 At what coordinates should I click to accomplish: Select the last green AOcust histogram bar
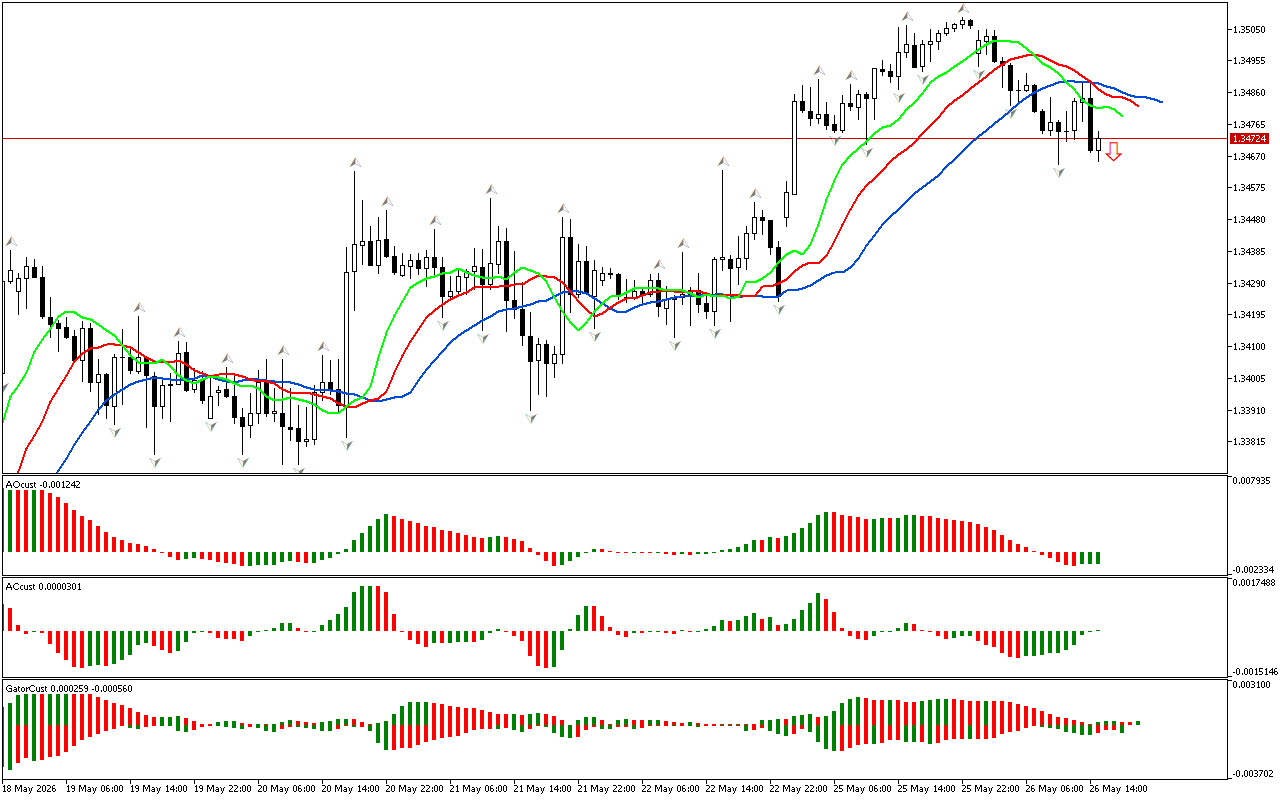point(1097,557)
